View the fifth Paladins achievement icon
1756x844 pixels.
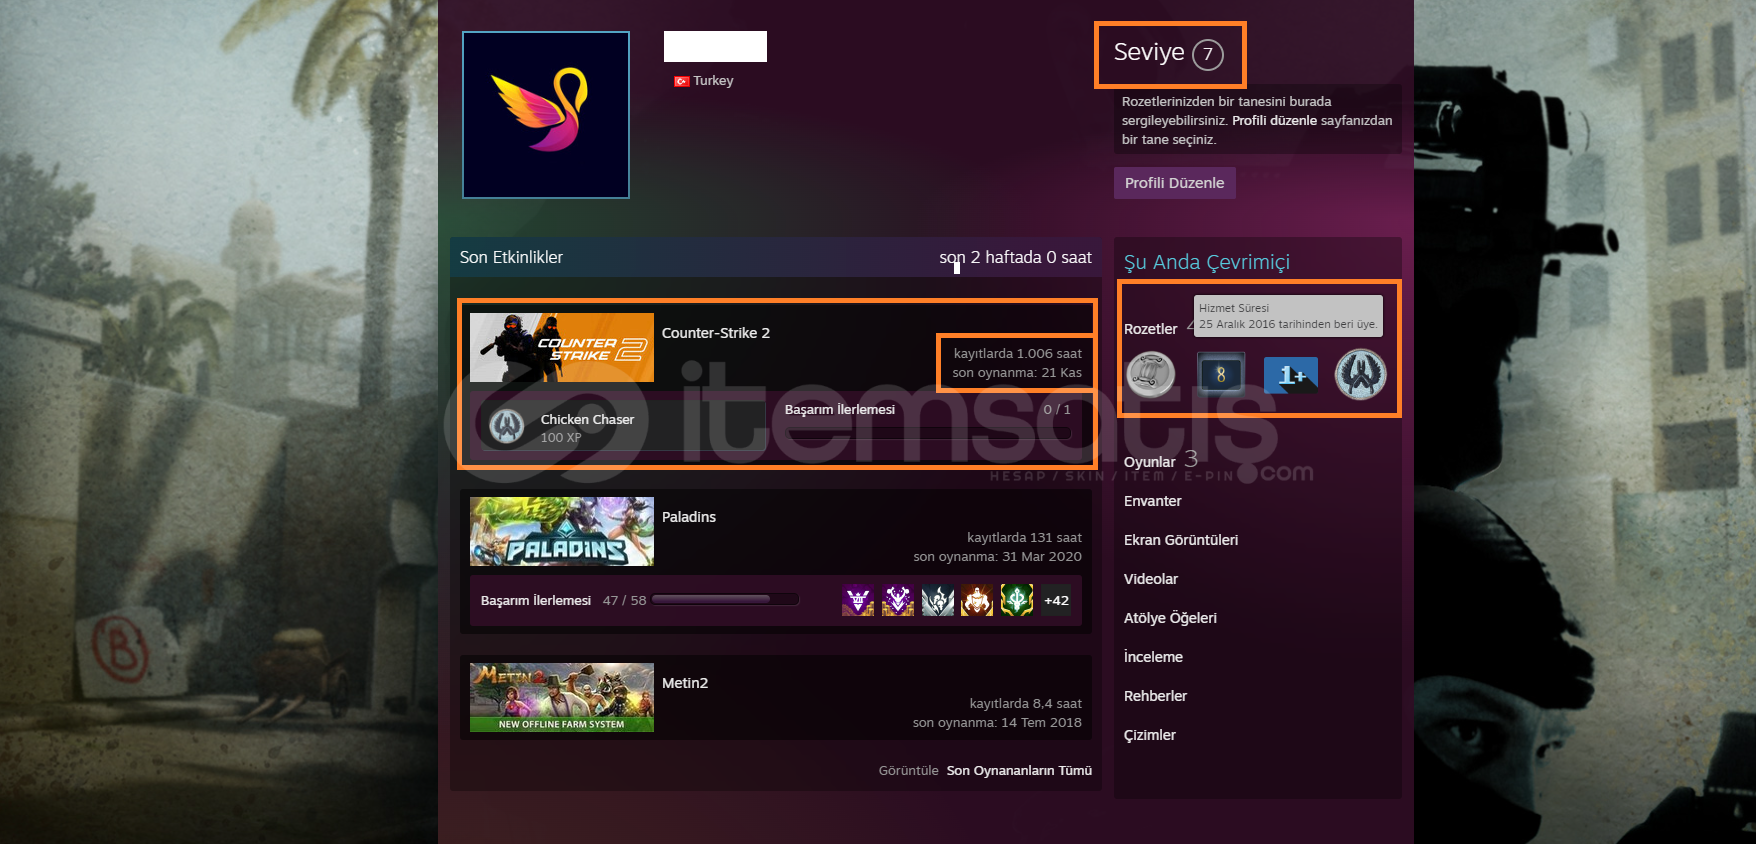pos(1017,600)
